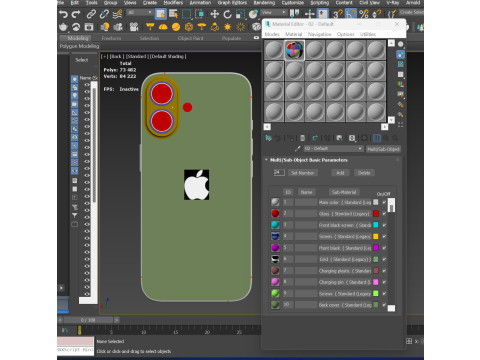Click the Make Material Copy icon
The image size is (480, 360).
(x=315, y=138)
